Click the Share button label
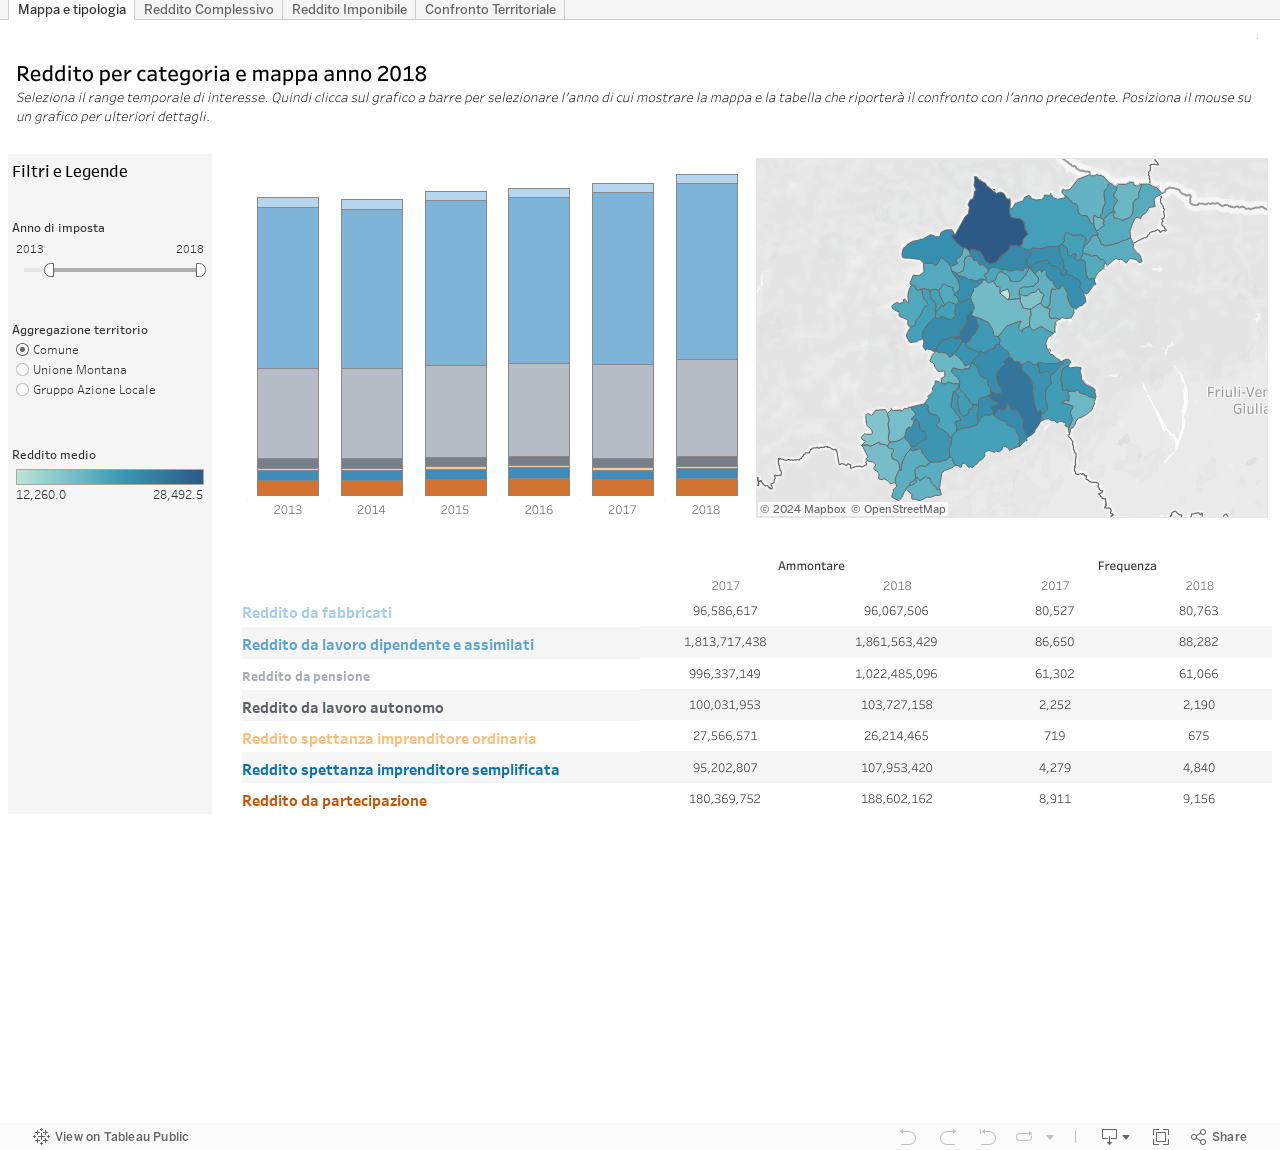 [1229, 1137]
